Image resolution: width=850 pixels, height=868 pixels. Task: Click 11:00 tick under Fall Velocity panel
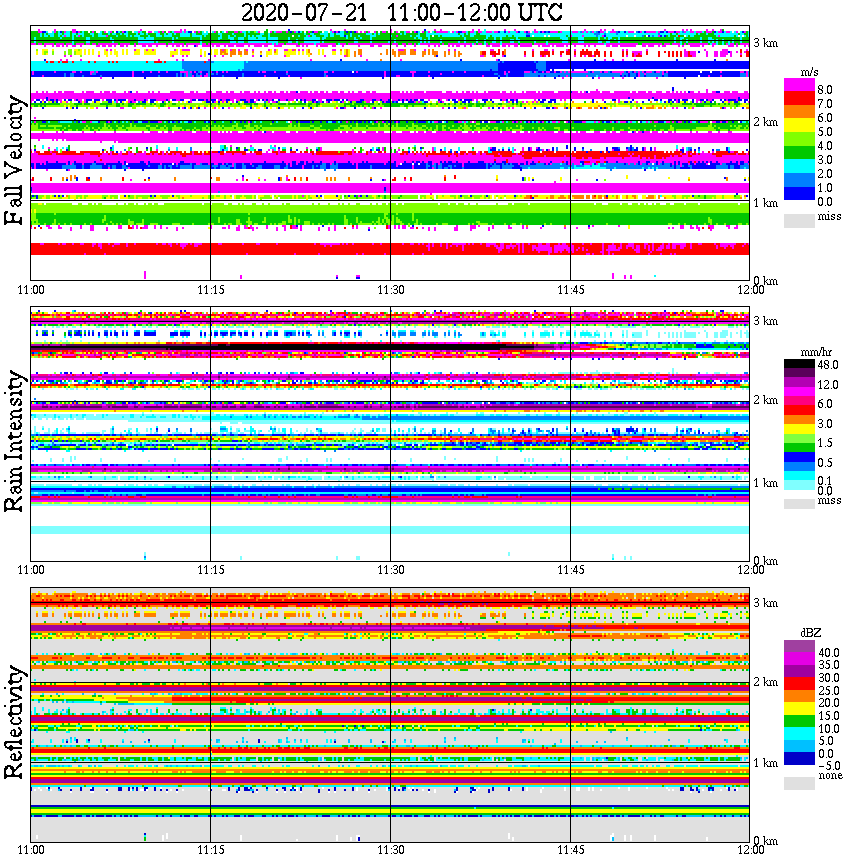coord(31,290)
